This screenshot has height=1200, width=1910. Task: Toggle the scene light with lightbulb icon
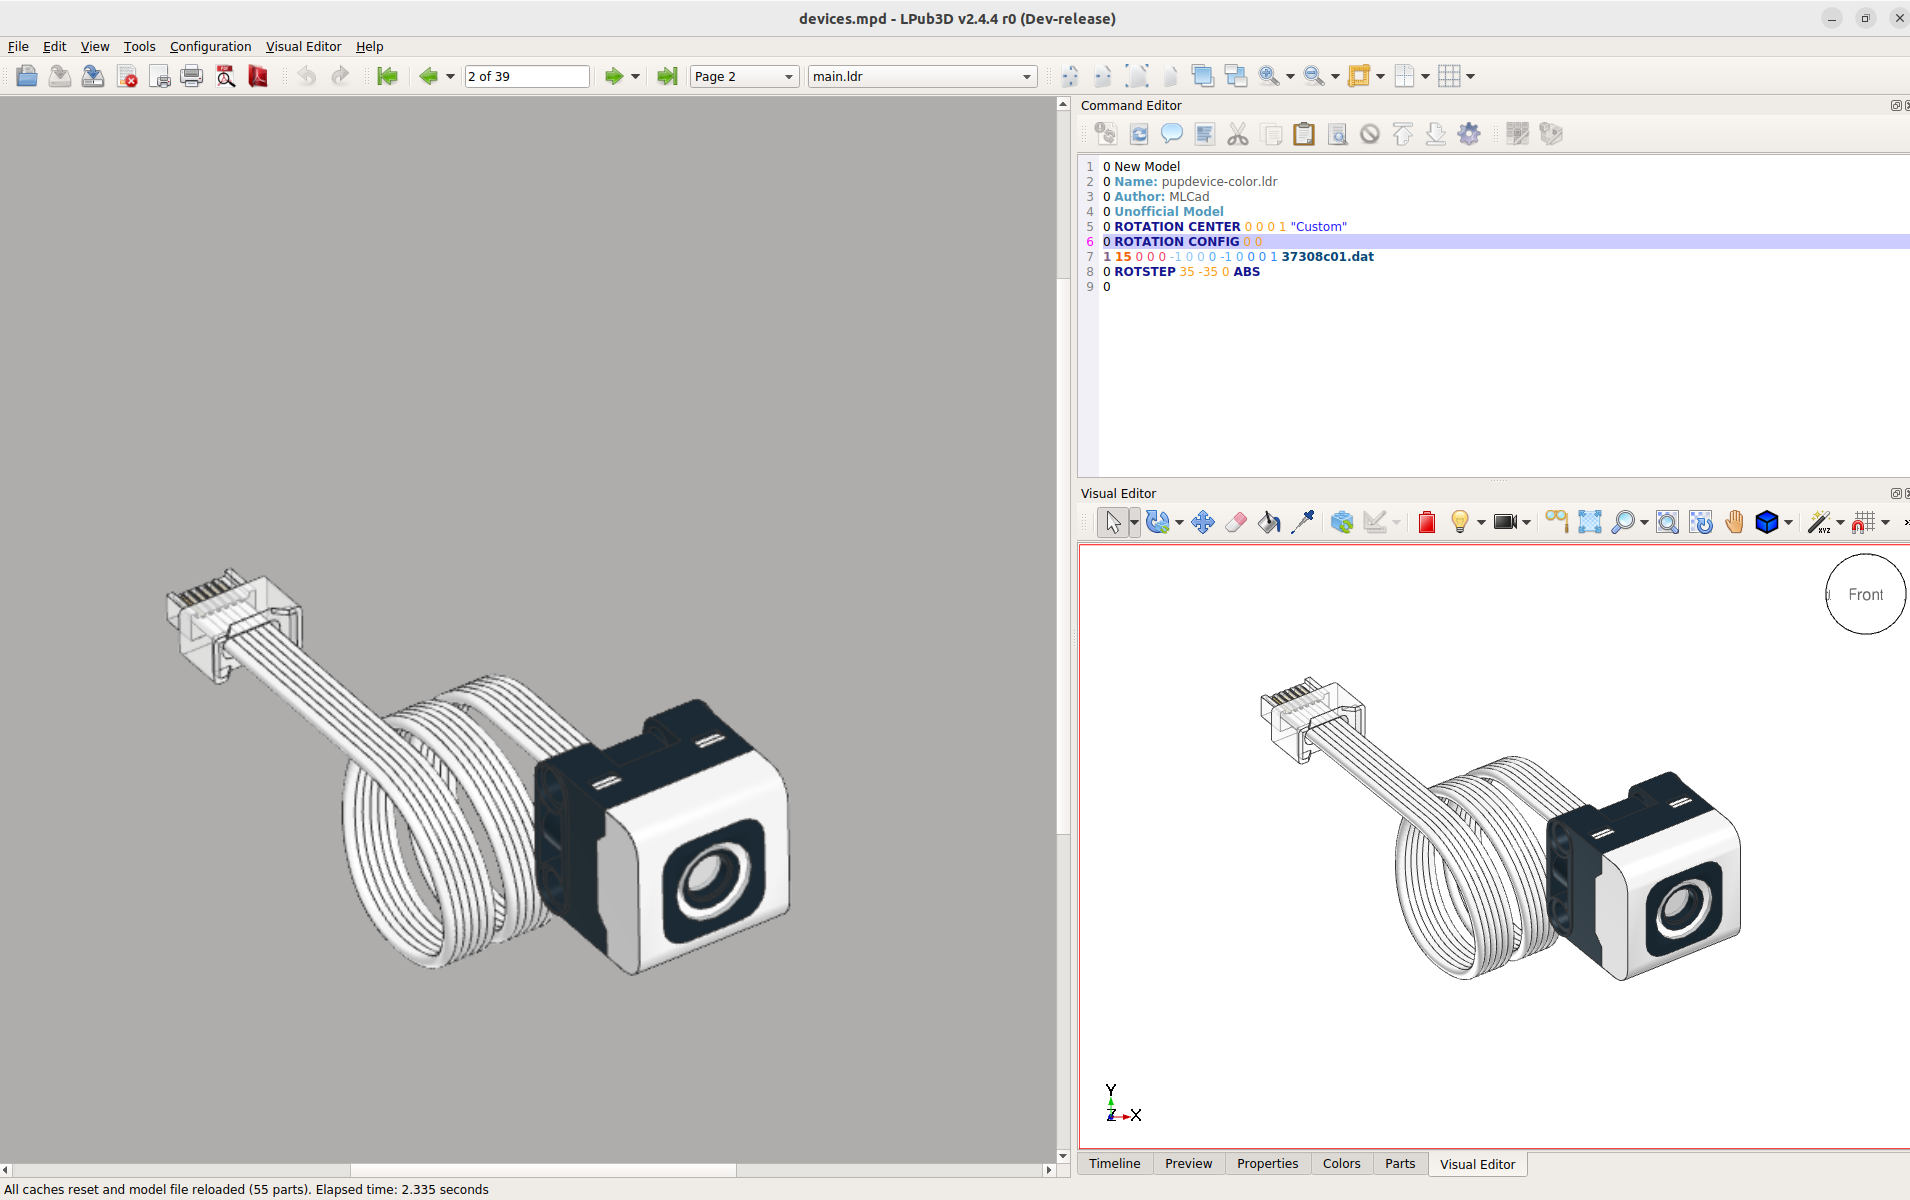[1461, 521]
